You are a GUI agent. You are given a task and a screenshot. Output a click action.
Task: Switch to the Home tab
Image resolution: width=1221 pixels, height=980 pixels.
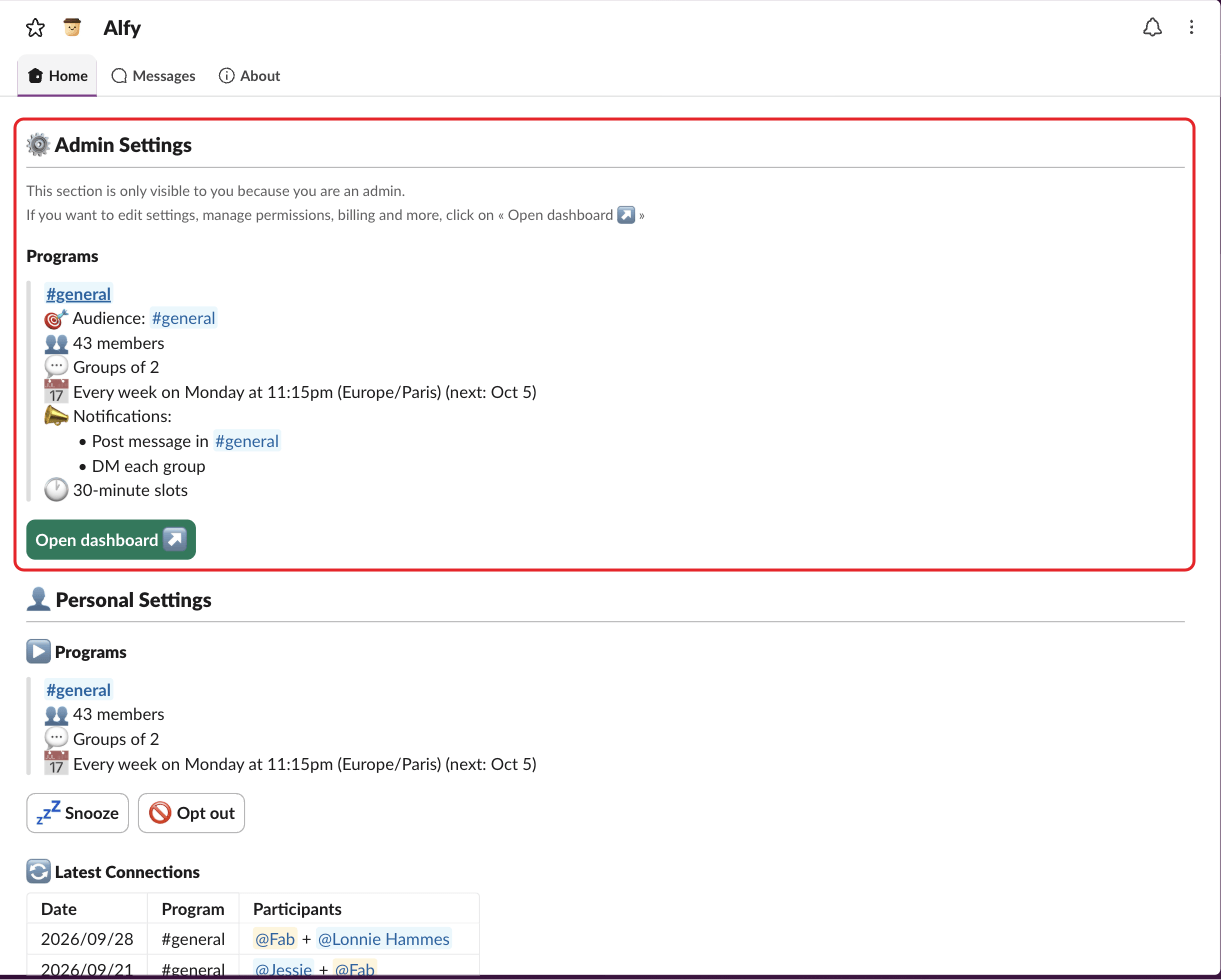[x=58, y=76]
